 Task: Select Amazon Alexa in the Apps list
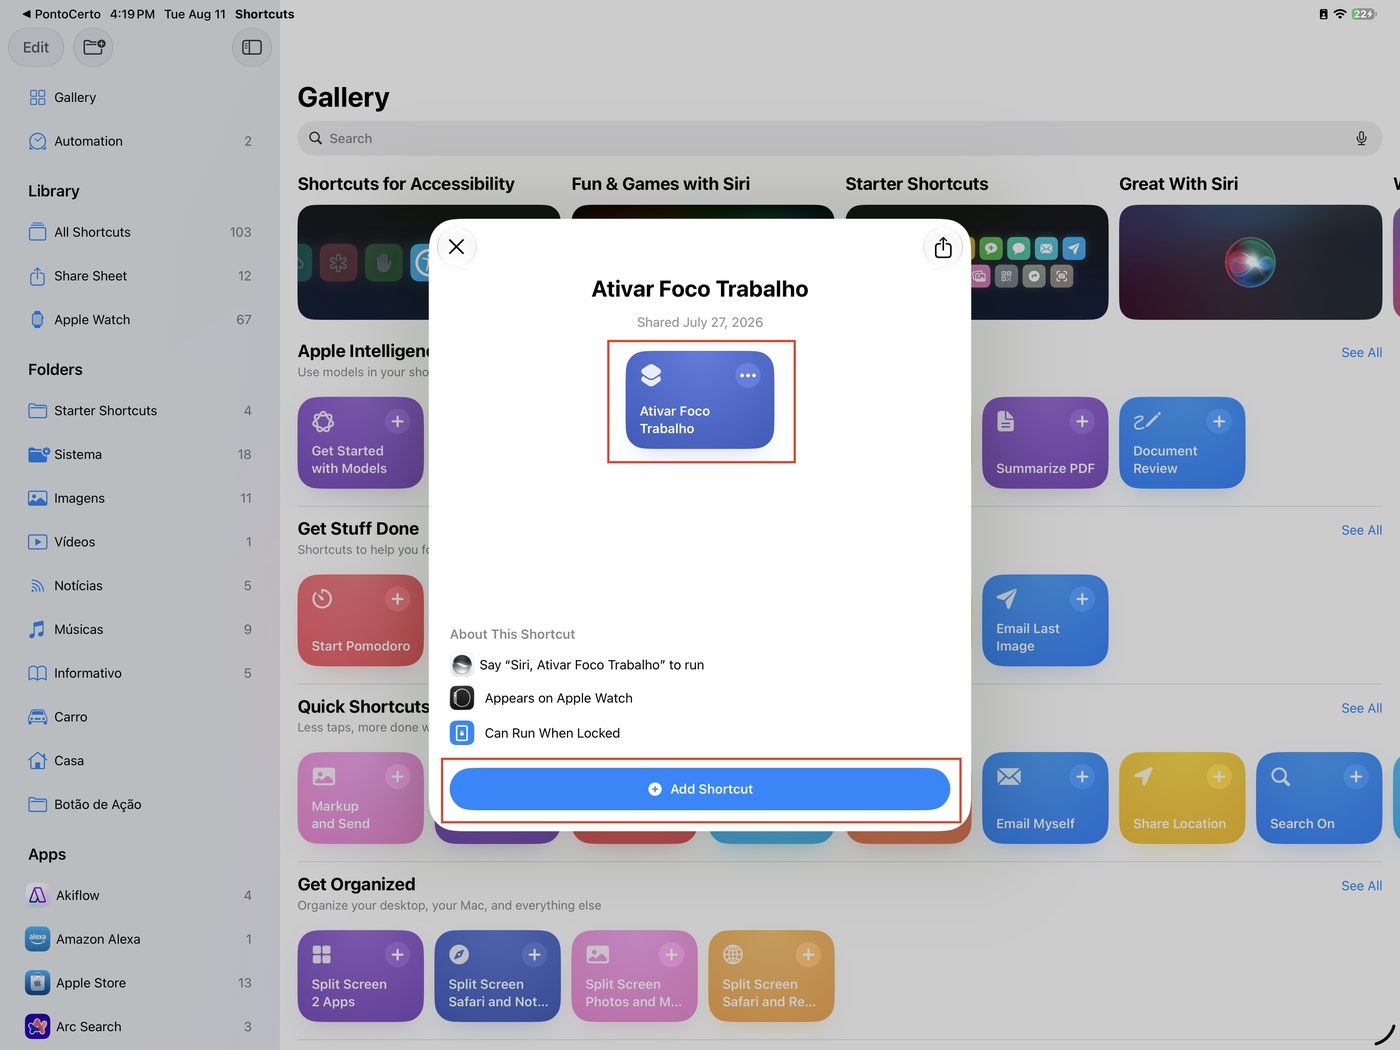pyautogui.click(x=140, y=939)
